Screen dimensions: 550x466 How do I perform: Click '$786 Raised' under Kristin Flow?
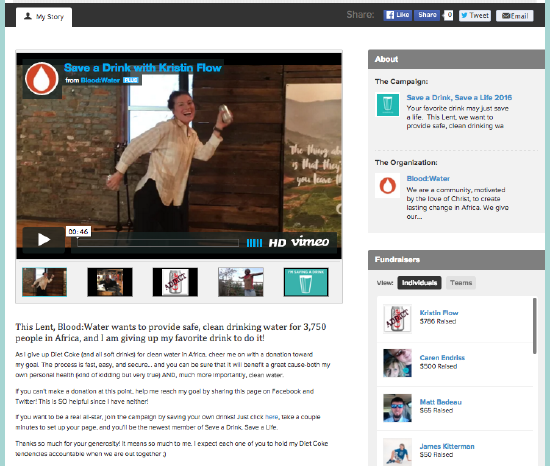(x=438, y=322)
